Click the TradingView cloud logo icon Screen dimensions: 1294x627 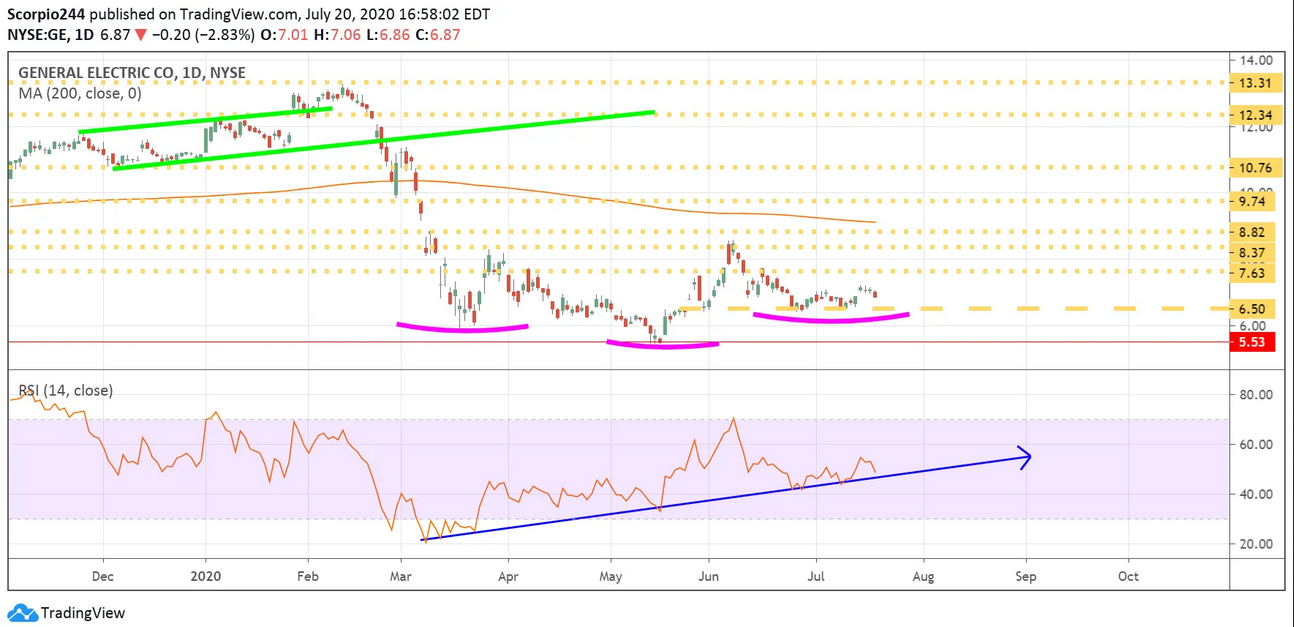[x=22, y=613]
